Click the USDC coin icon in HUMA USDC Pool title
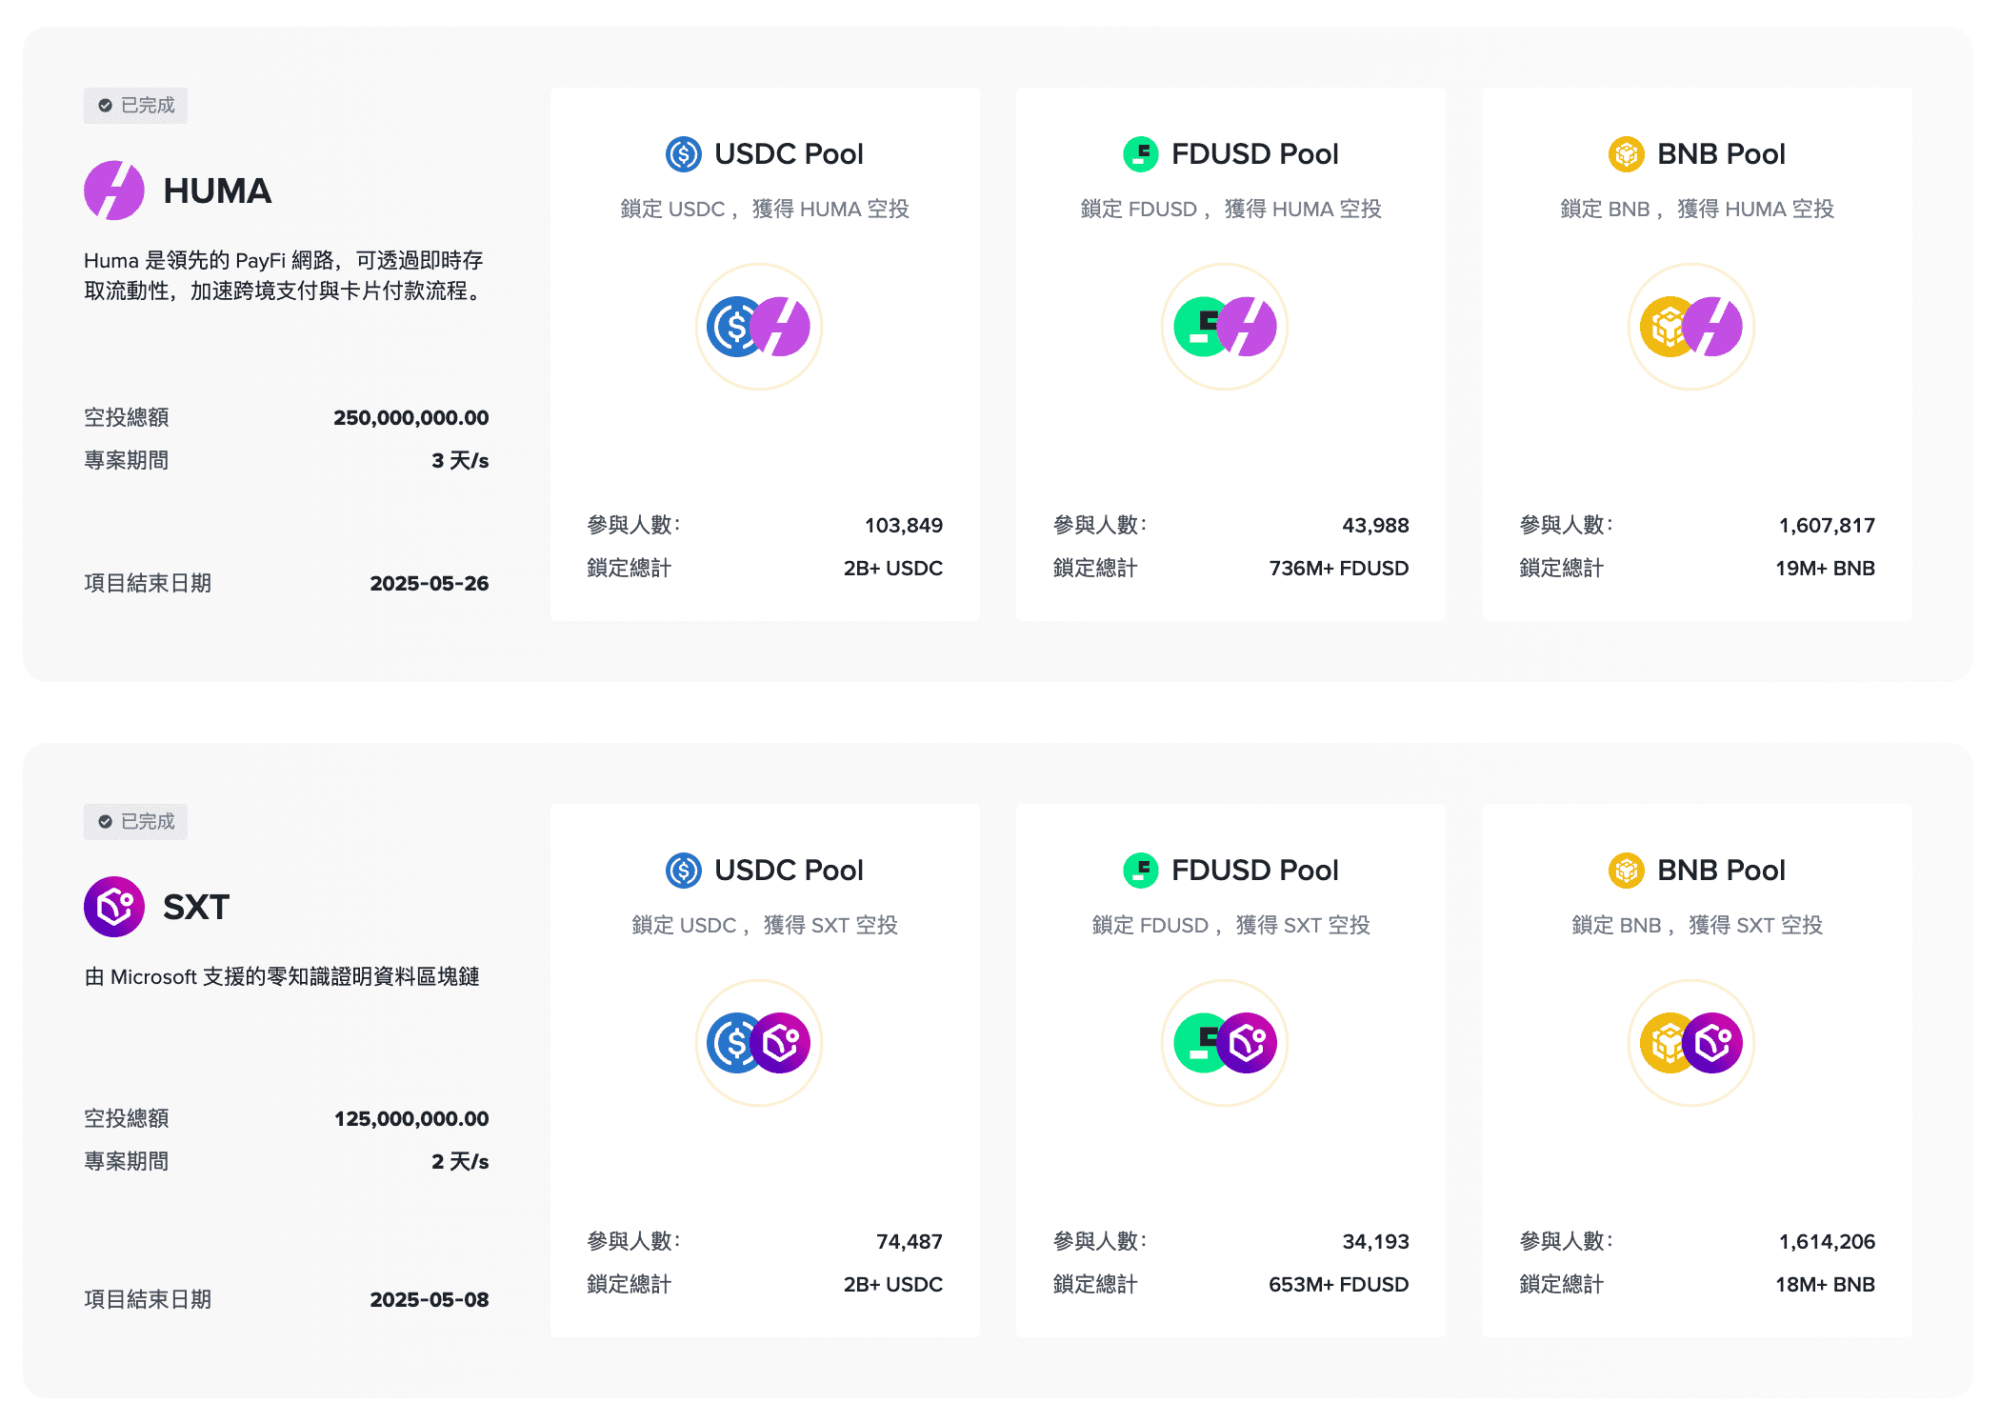 (684, 154)
